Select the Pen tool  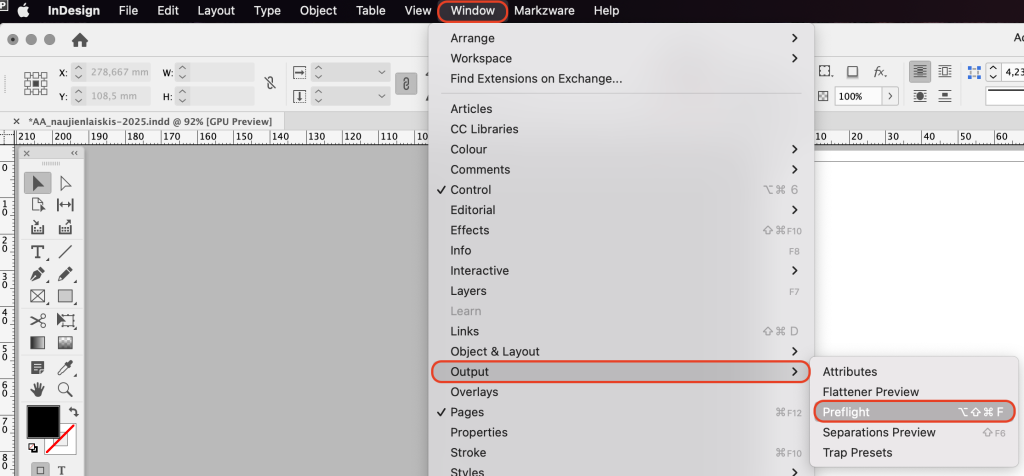click(38, 274)
